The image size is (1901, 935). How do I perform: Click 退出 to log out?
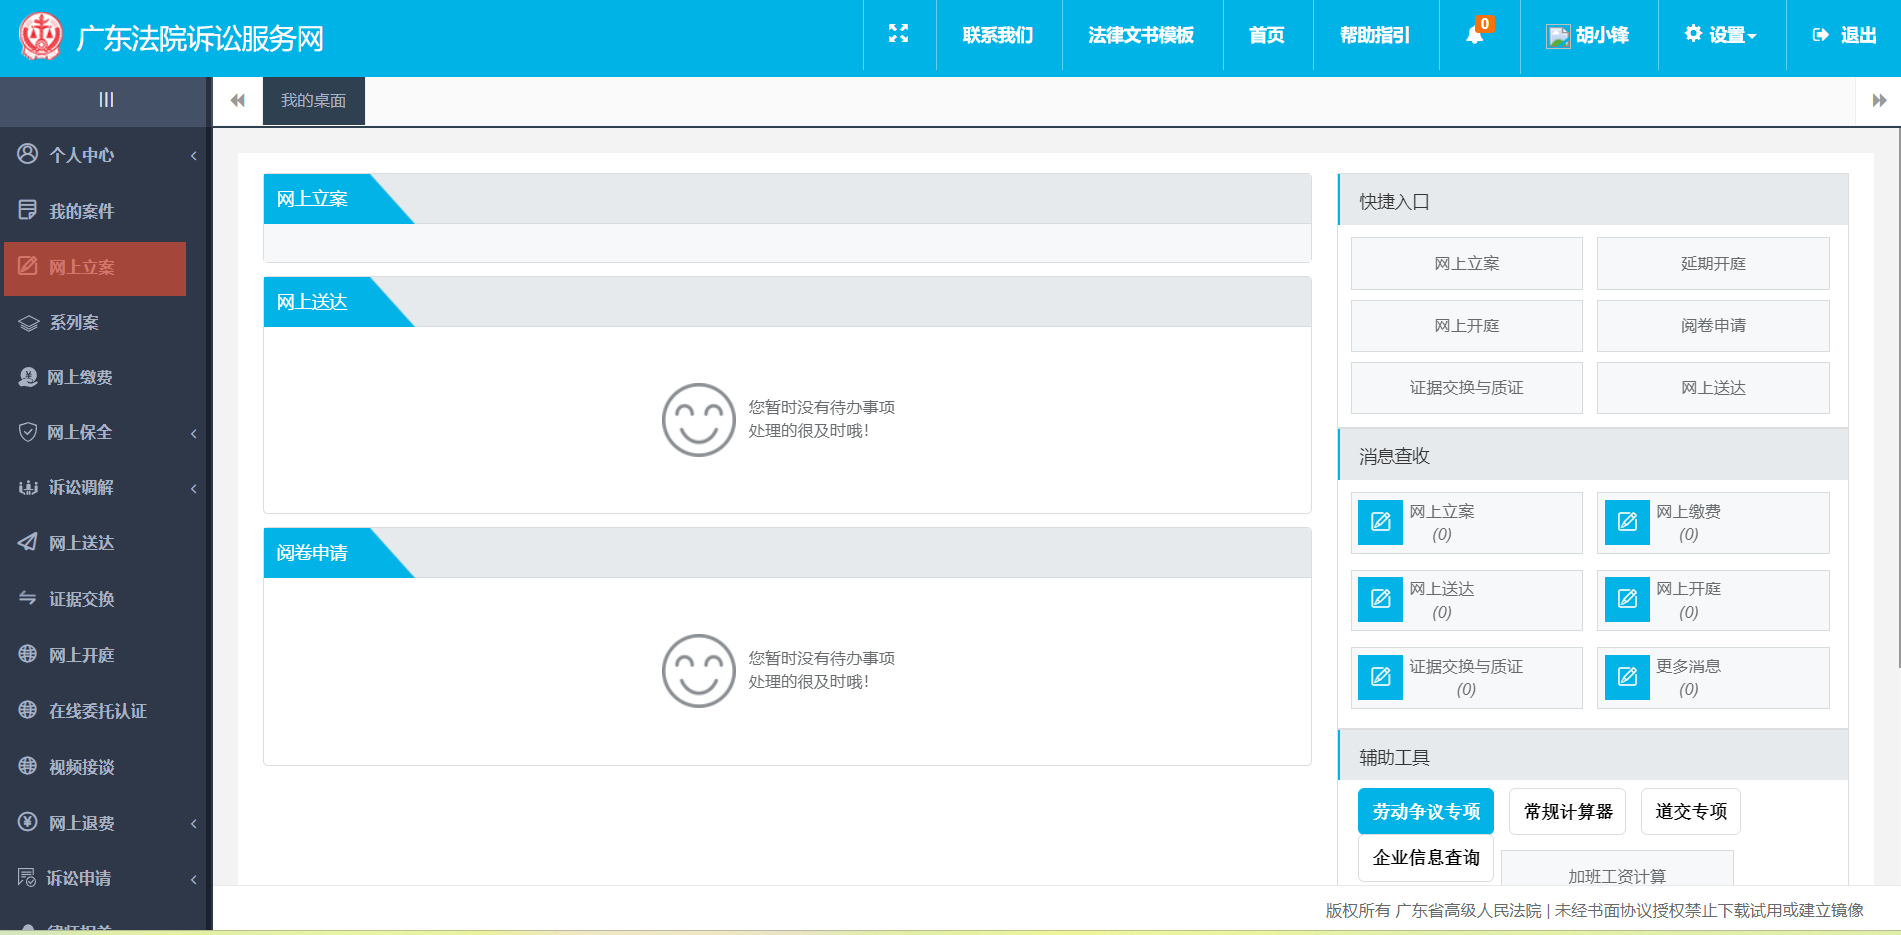1844,35
